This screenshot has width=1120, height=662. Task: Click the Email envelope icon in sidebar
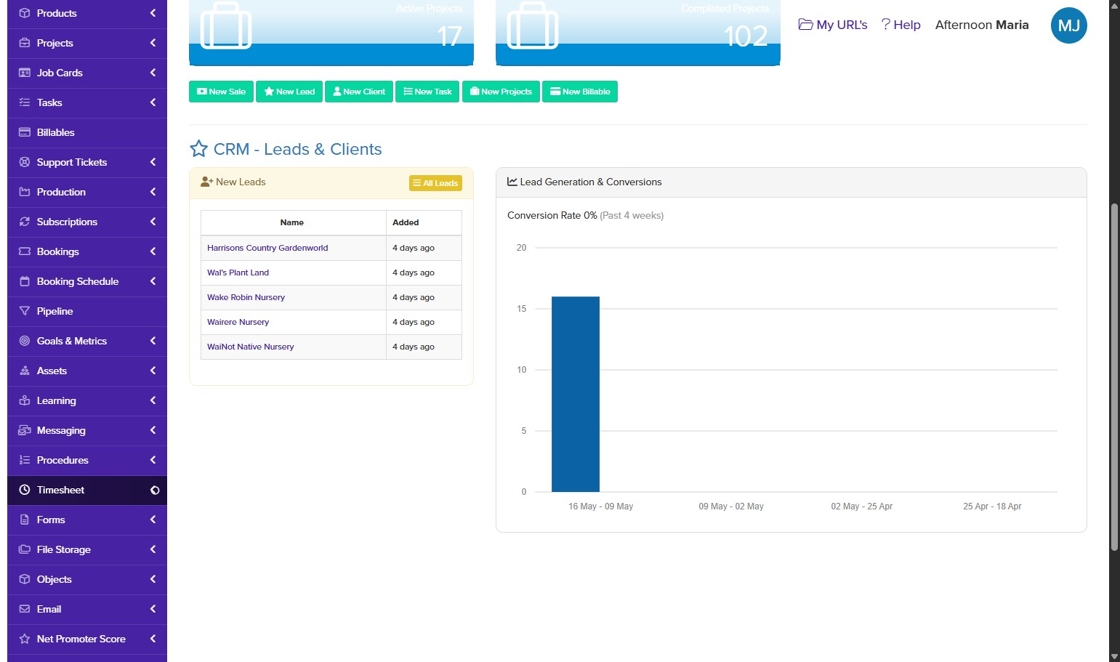(x=24, y=609)
